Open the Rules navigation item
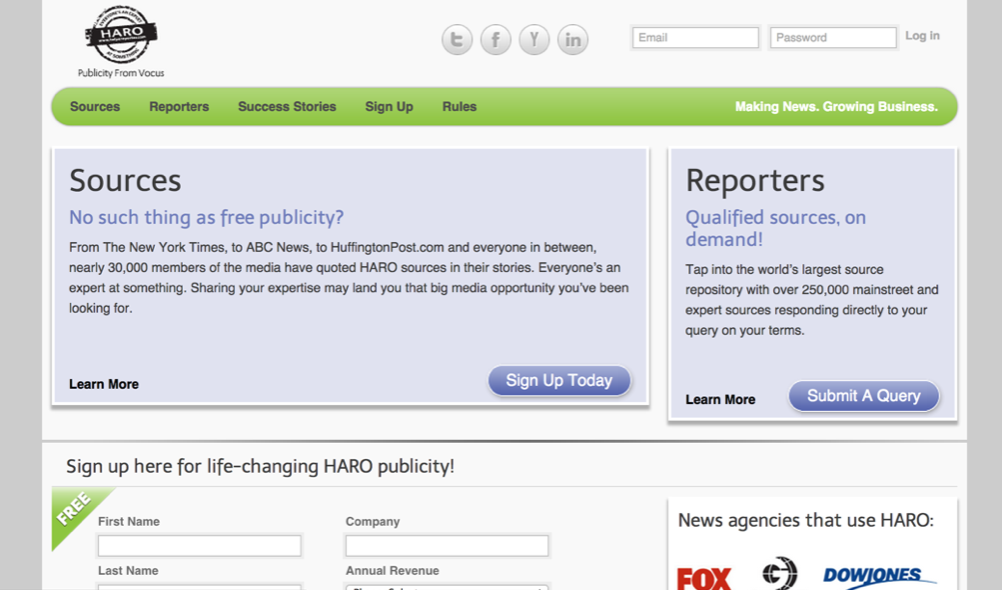1002x590 pixels. (459, 107)
